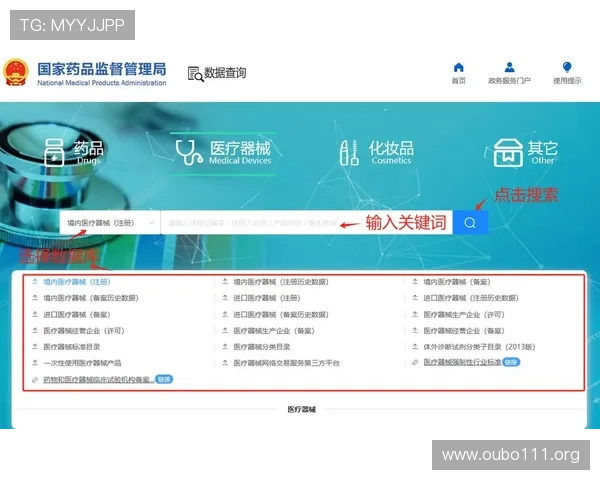Click the 使用提示 navigation label

(x=567, y=81)
